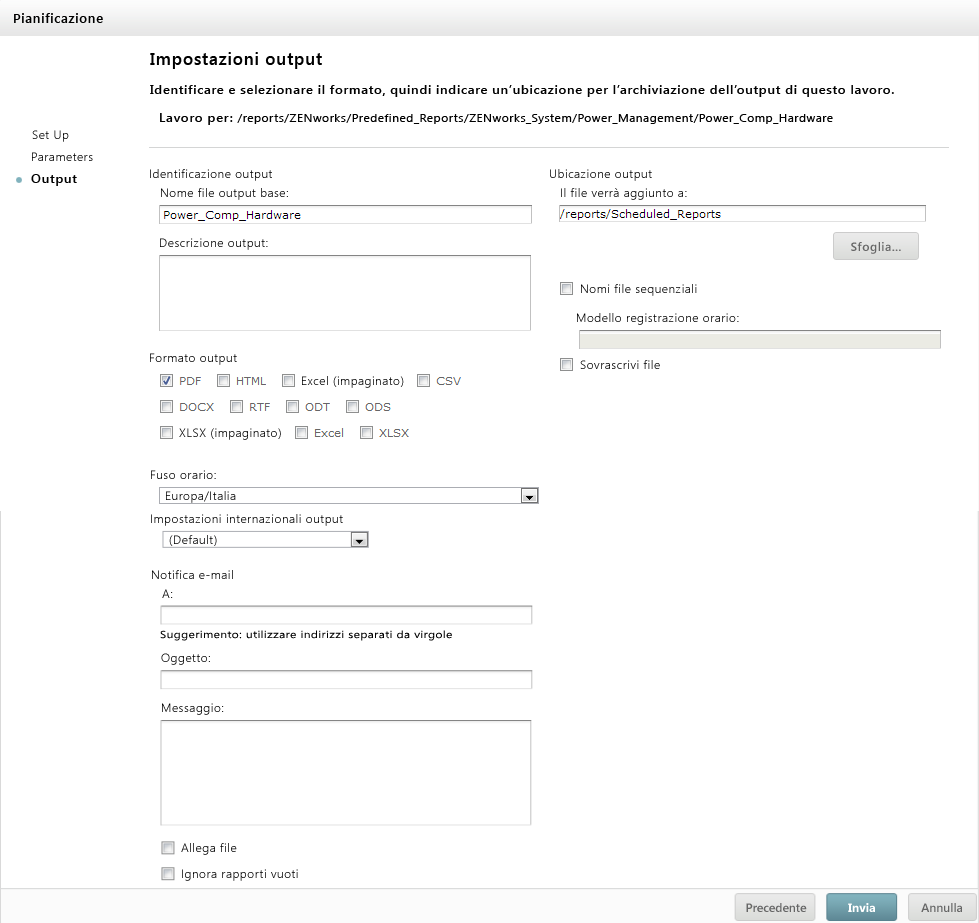Enable the Allega file checkbox
The width and height of the screenshot is (979, 923).
[168, 848]
